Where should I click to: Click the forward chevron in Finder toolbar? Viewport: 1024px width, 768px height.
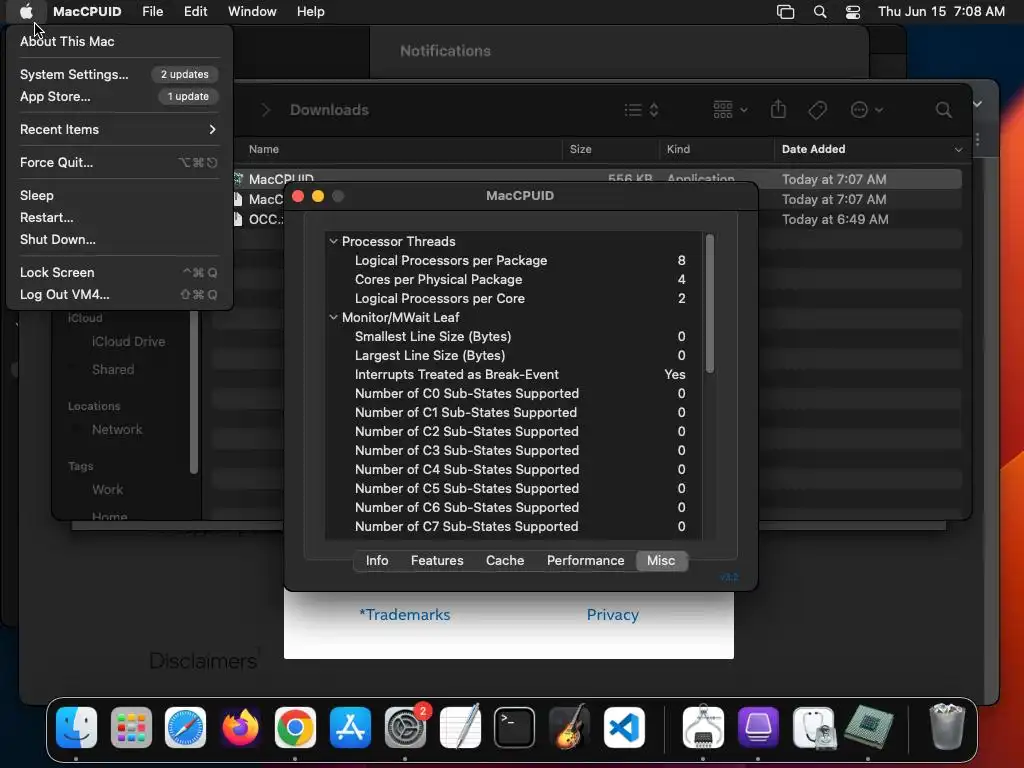266,110
